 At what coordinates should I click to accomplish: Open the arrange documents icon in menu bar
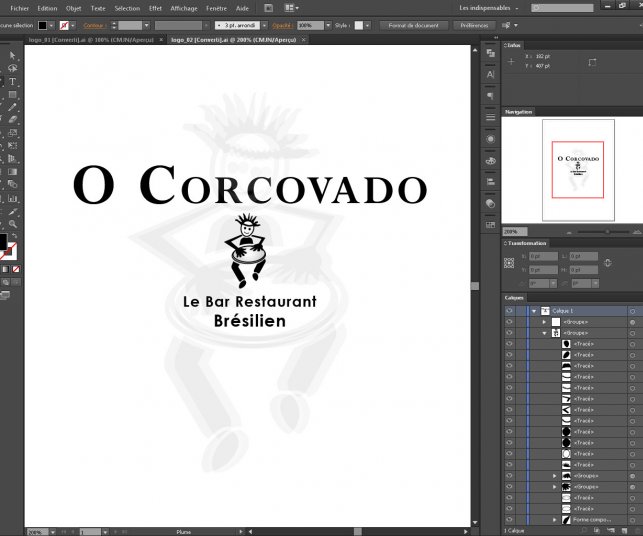click(x=291, y=7)
